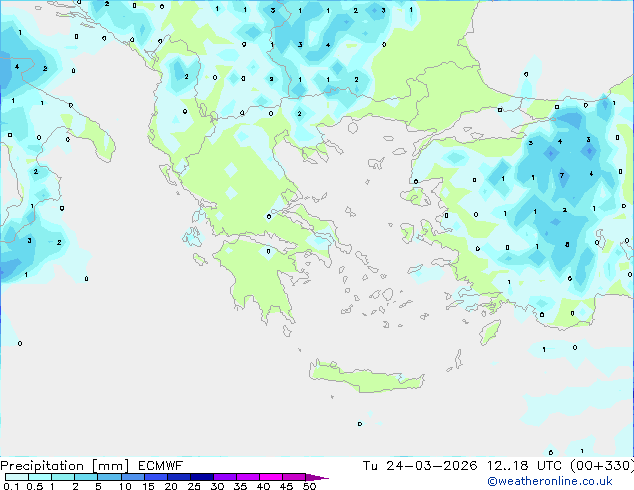Click the '0.5' legend scale label
This screenshot has height=490, width=634.
(35, 486)
